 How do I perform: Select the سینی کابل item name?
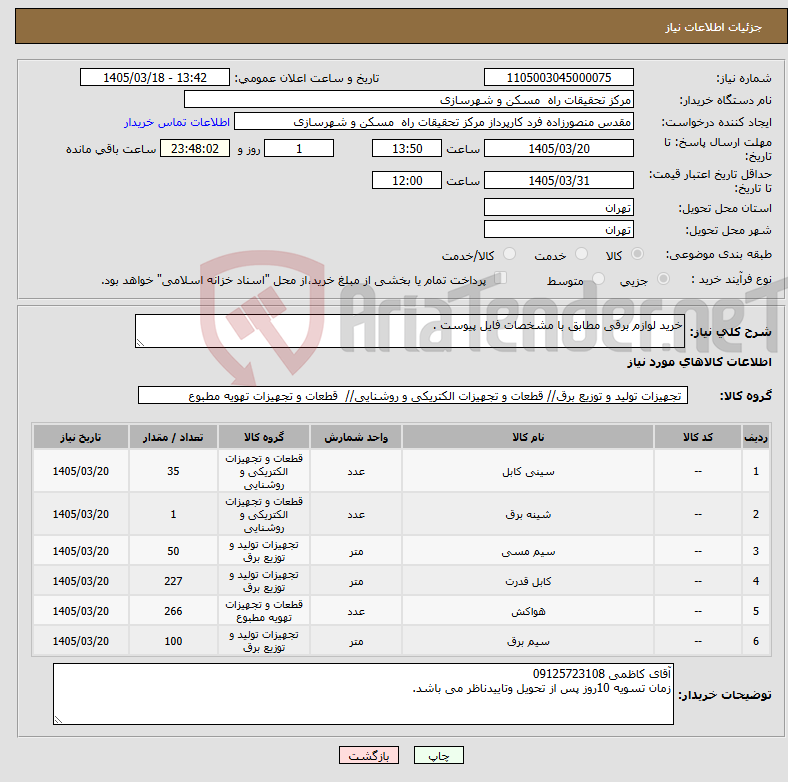coord(528,471)
